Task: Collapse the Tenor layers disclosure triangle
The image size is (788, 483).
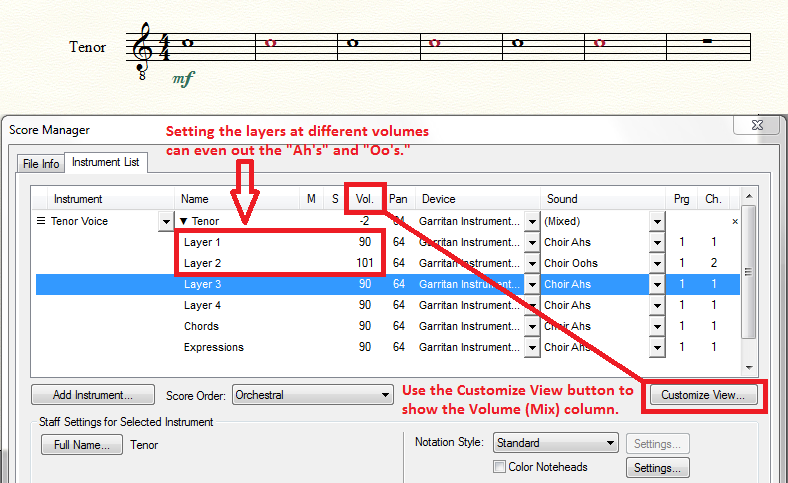Action: click(x=184, y=221)
